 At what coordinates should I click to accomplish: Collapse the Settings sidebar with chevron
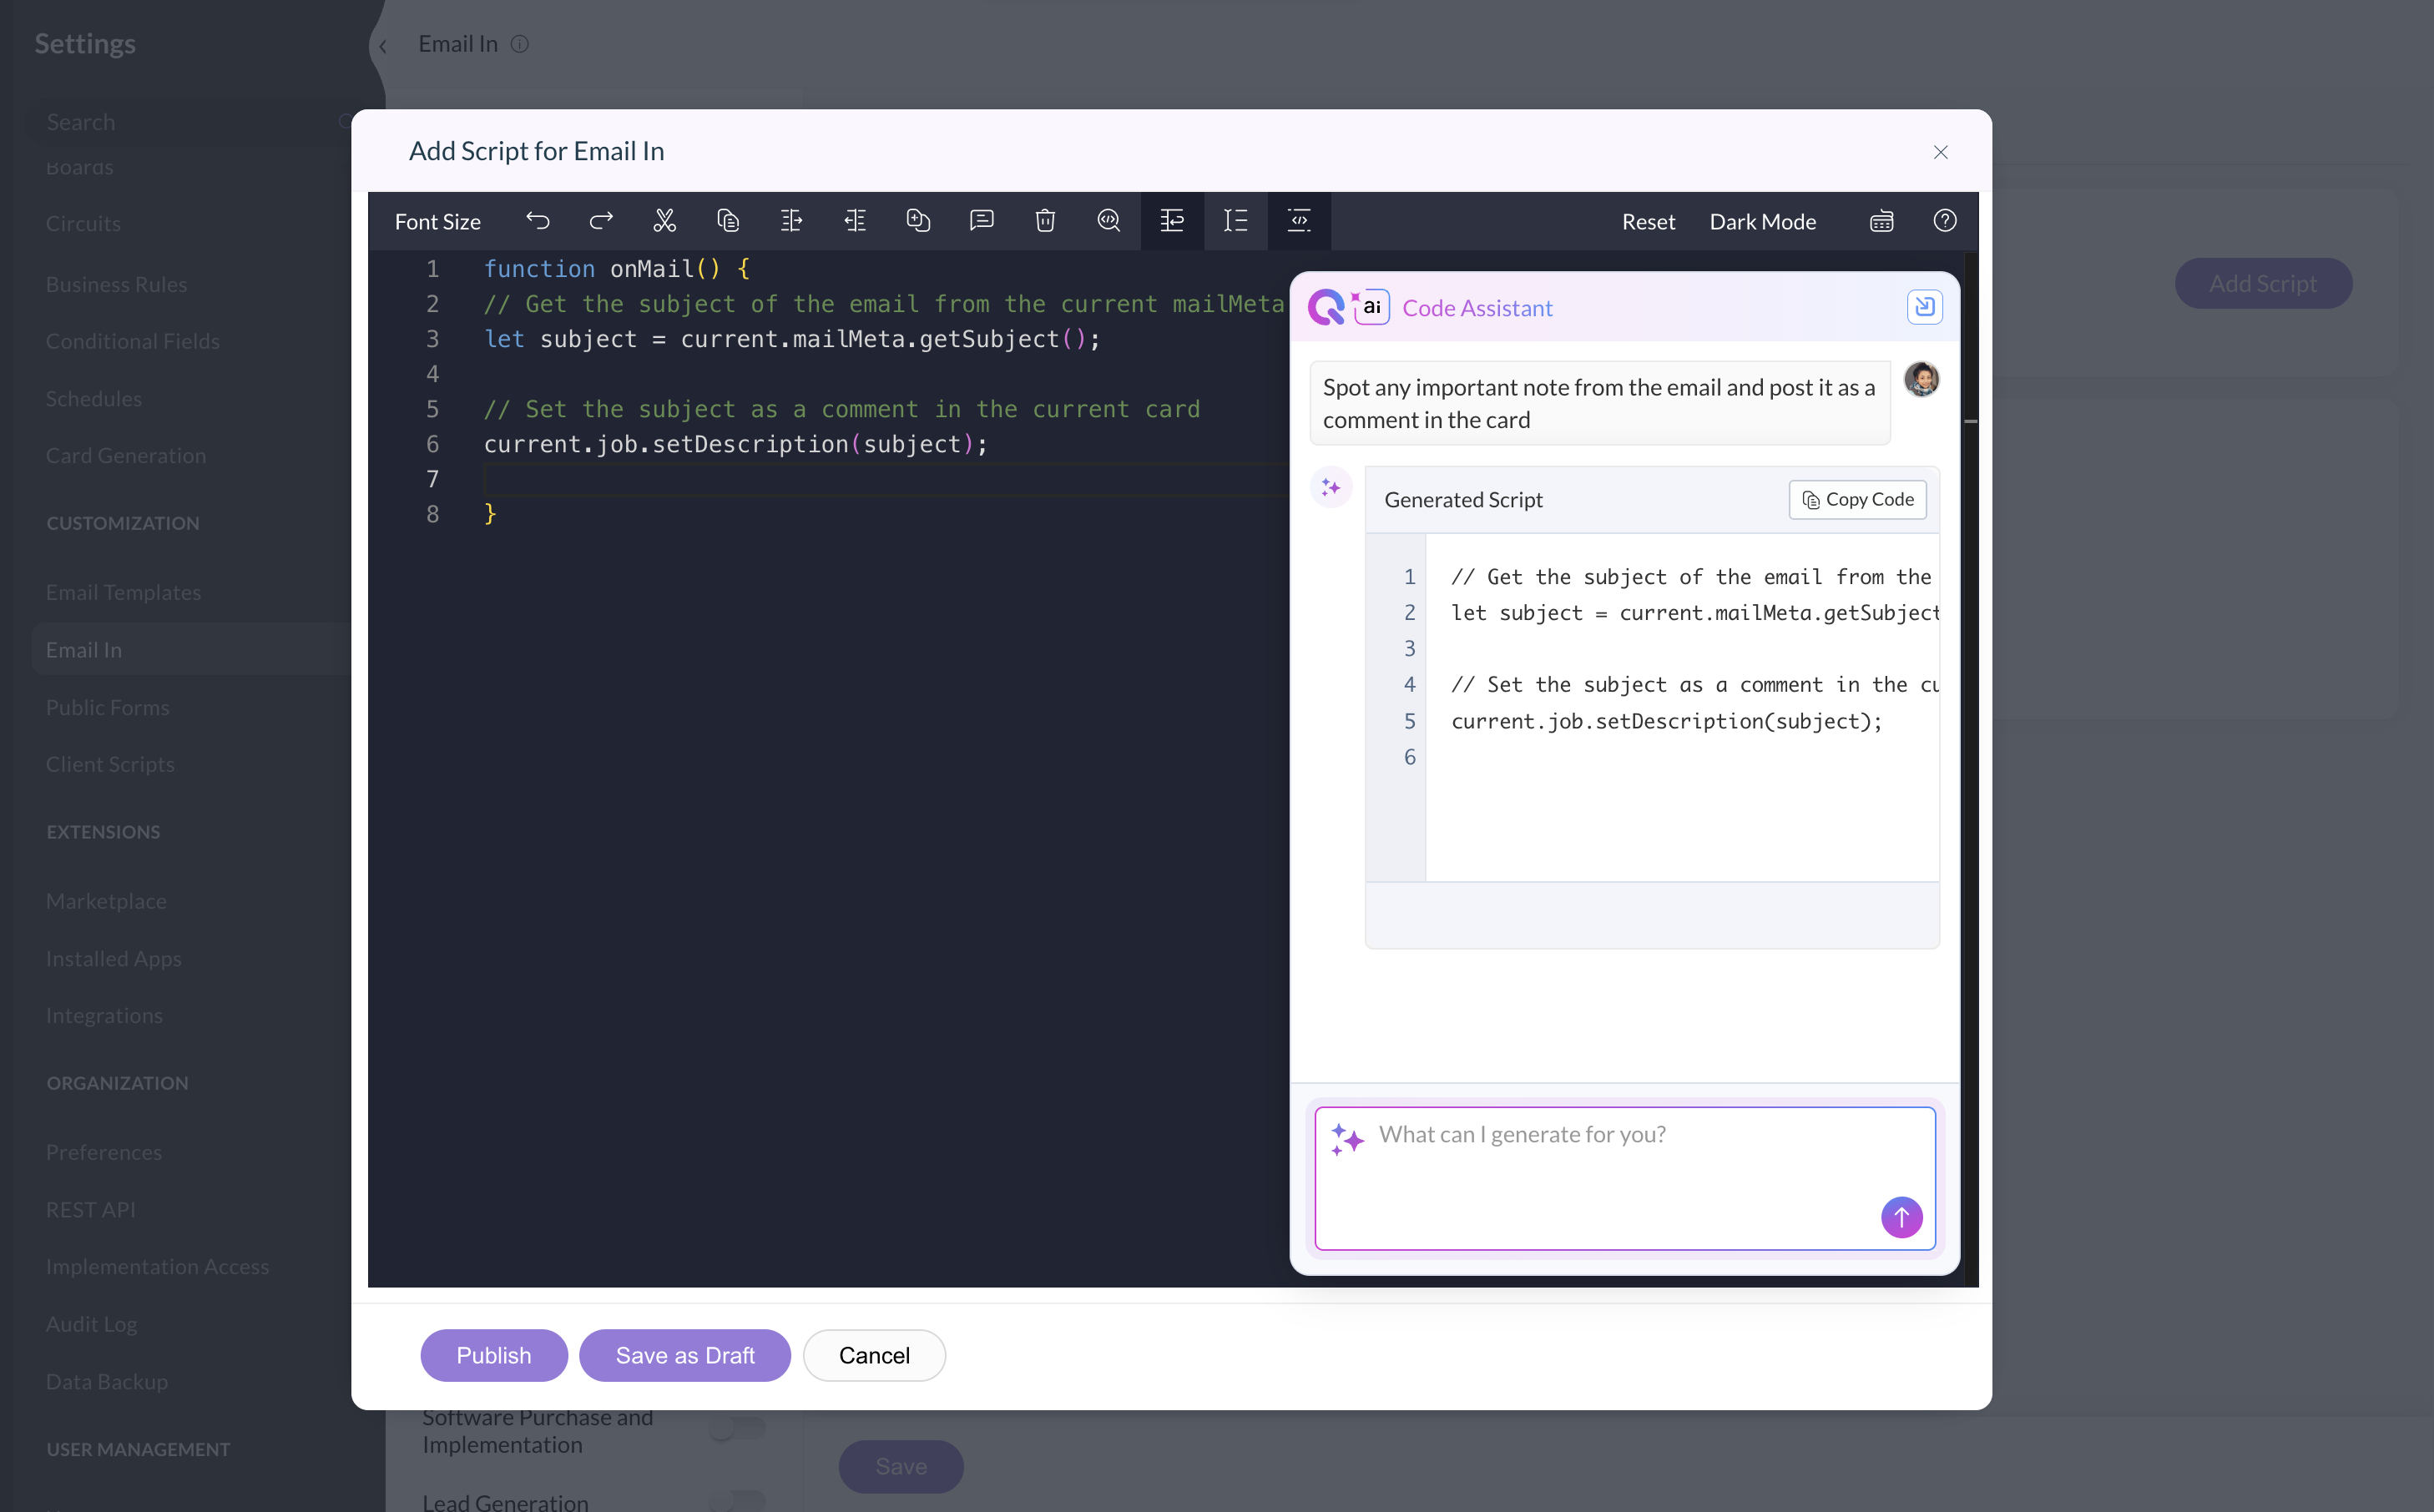coord(383,46)
